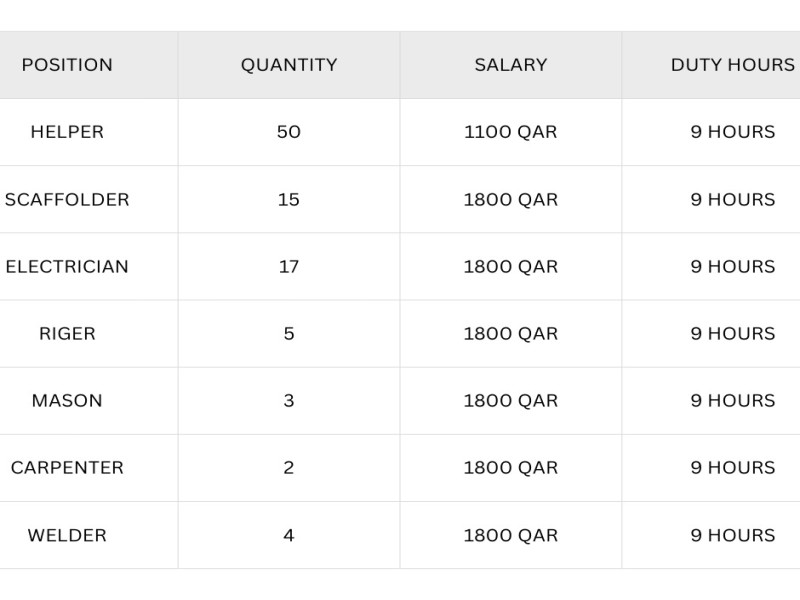Select the SALARY column header
Screen dimensions: 800x600
point(511,65)
